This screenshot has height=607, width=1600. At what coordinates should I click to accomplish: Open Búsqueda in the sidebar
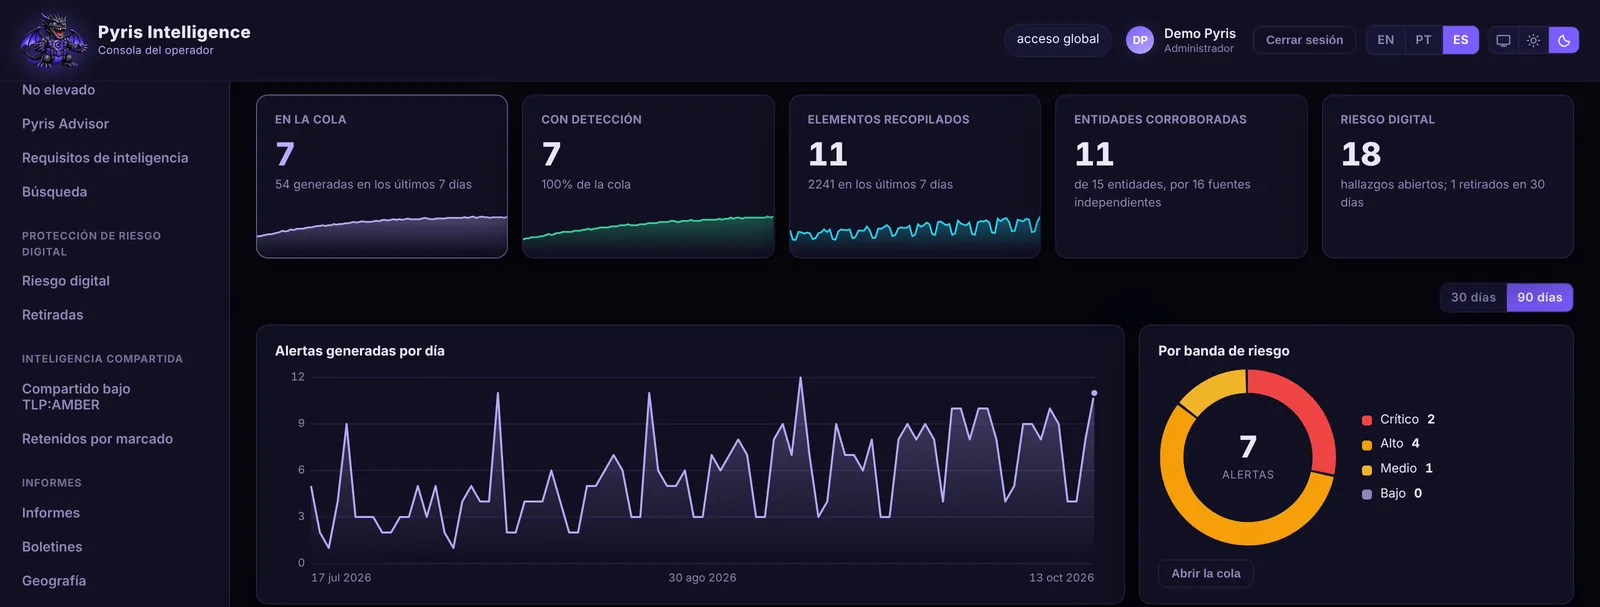click(x=54, y=192)
